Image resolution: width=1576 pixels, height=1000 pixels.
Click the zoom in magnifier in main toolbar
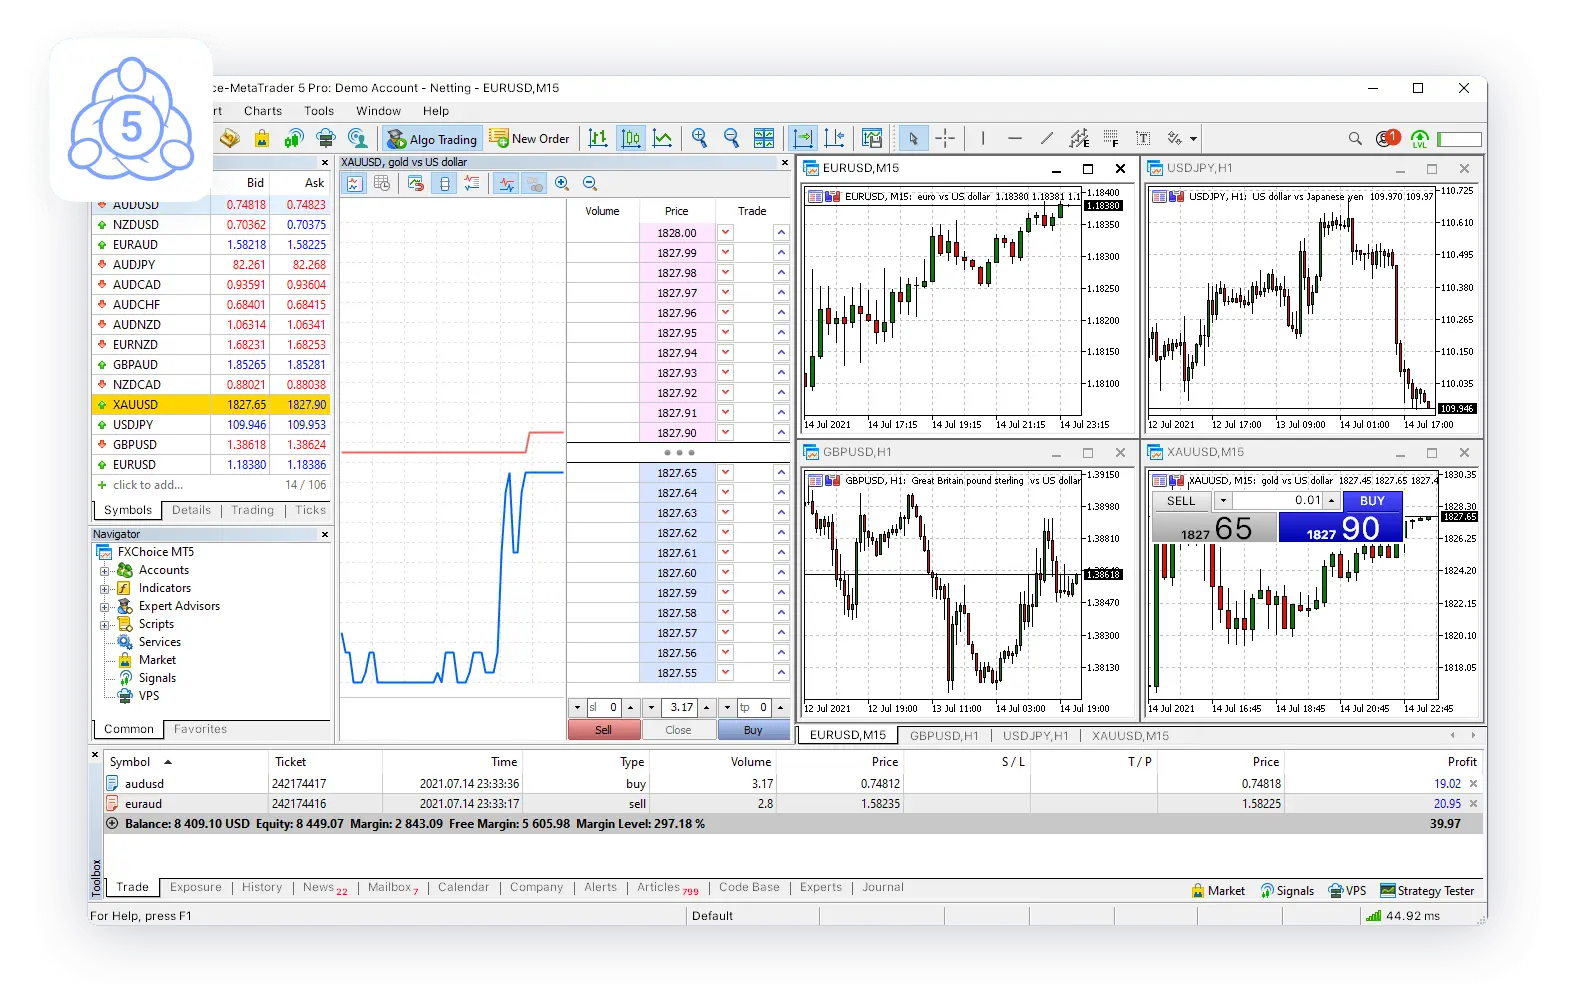pyautogui.click(x=700, y=139)
